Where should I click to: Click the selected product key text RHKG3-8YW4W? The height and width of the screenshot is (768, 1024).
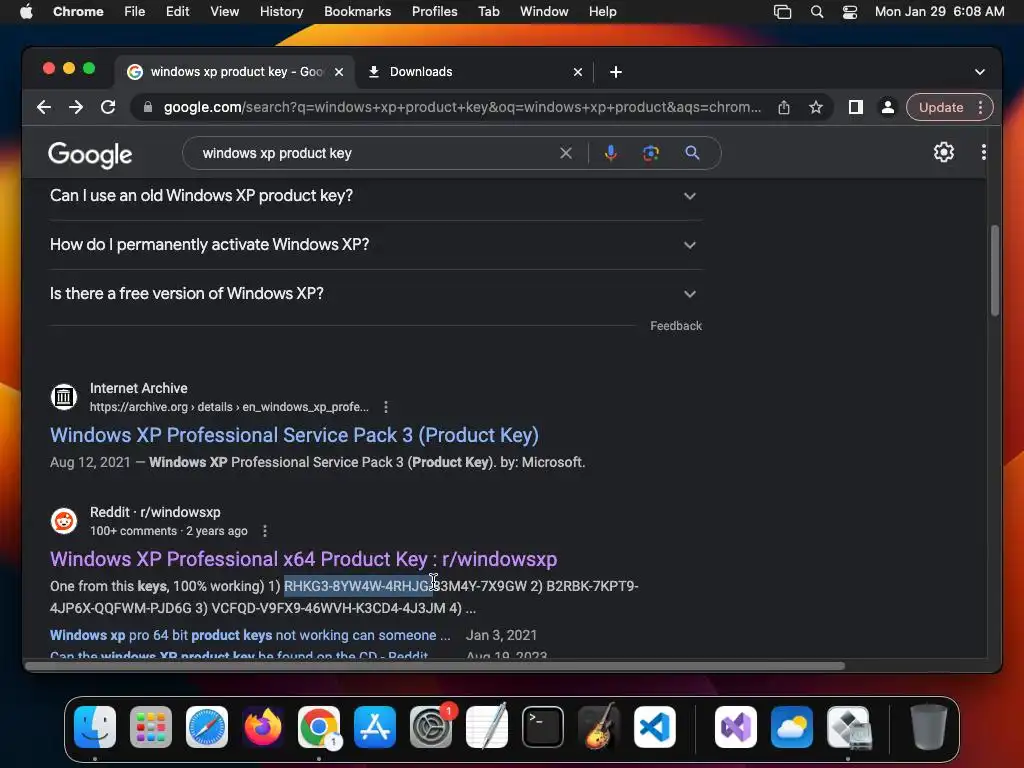(x=358, y=586)
